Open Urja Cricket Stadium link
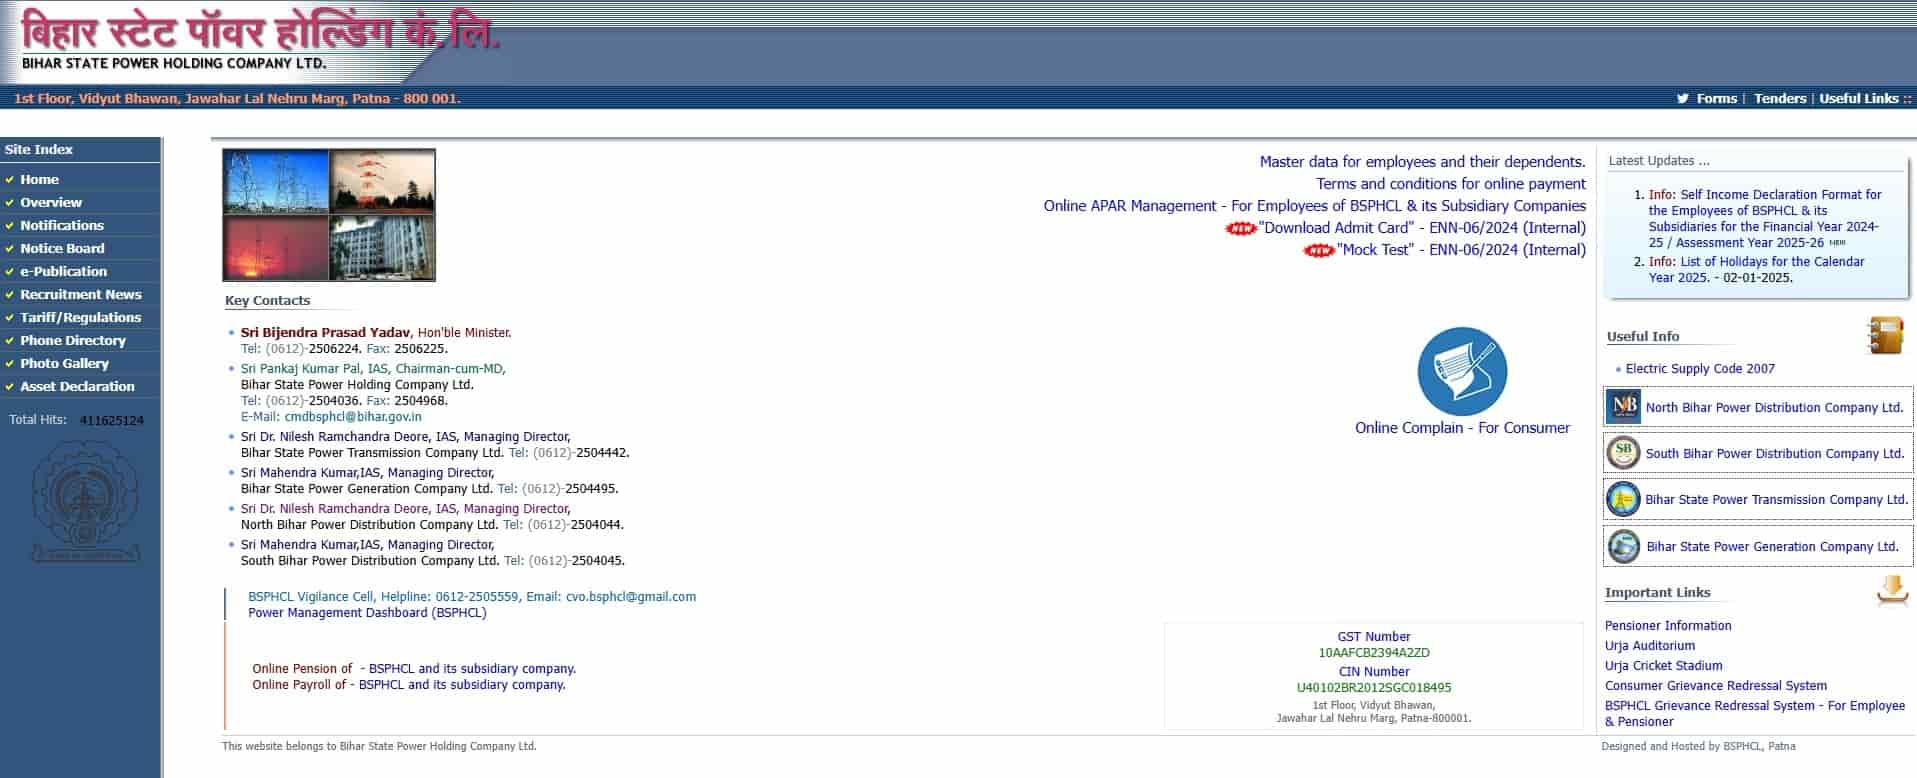1917x778 pixels. pos(1664,666)
